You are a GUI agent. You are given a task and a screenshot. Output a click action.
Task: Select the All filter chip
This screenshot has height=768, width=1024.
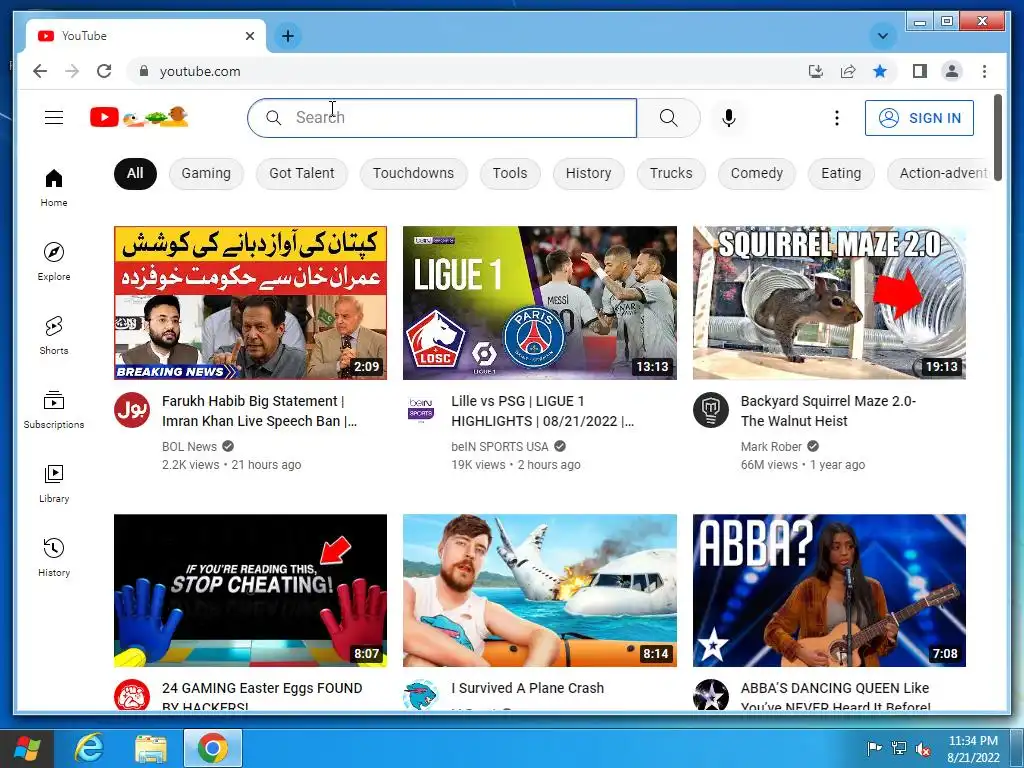coord(135,173)
